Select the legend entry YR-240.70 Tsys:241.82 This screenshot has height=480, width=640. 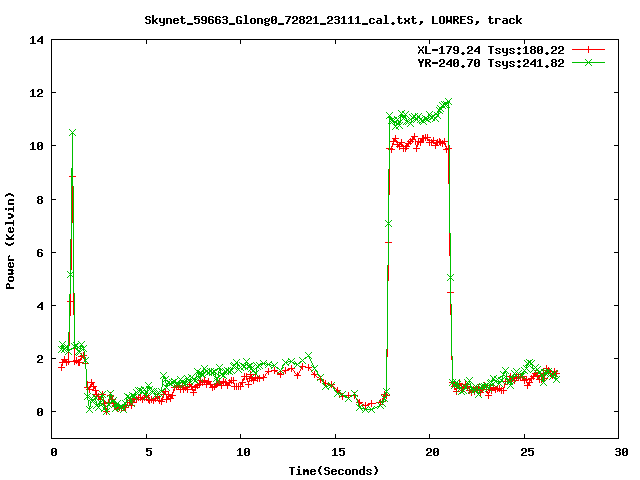click(491, 63)
